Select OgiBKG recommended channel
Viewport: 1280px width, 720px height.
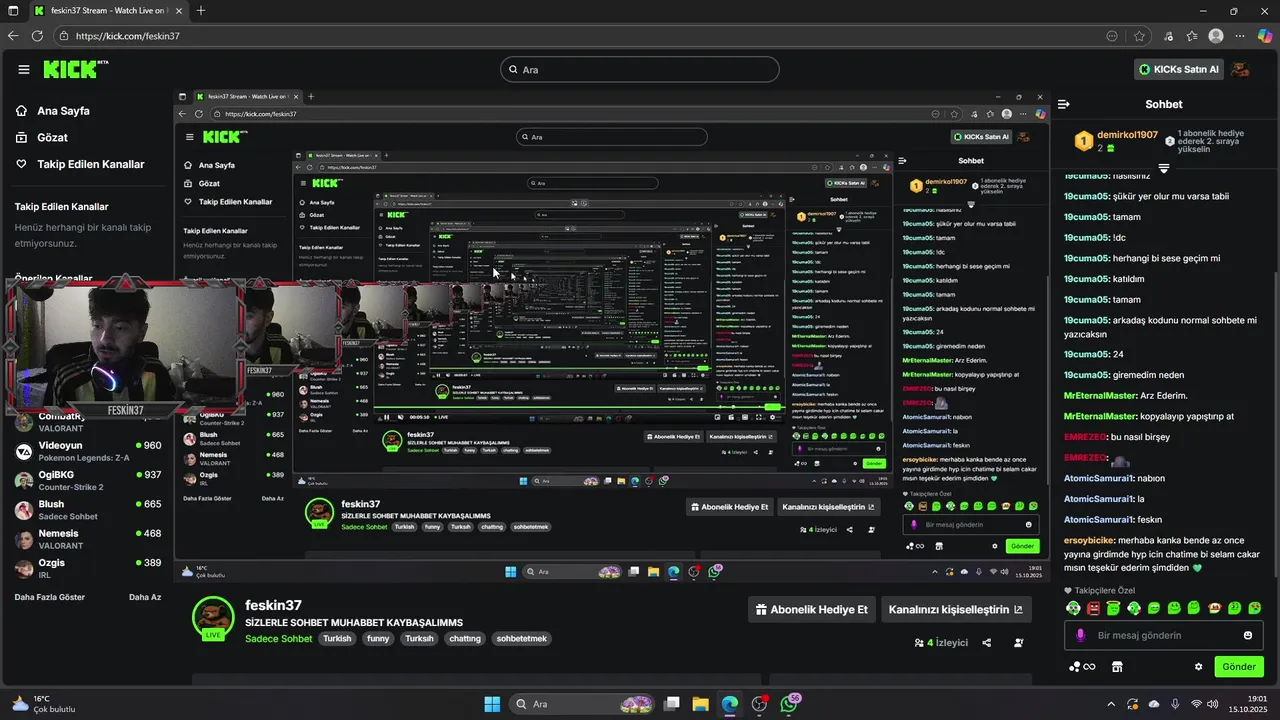click(88, 480)
